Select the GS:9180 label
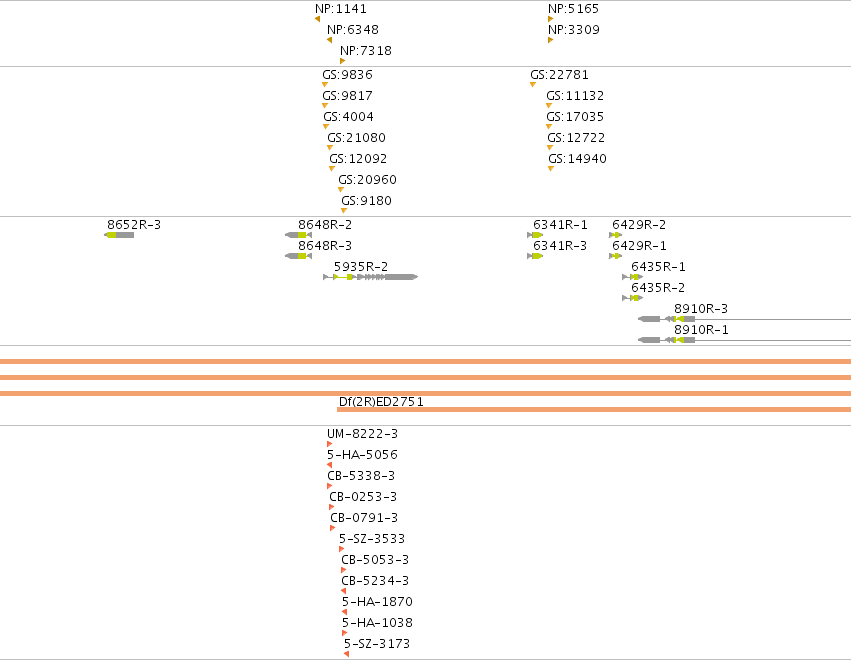Screen dimensions: 851x660 pyautogui.click(x=366, y=201)
